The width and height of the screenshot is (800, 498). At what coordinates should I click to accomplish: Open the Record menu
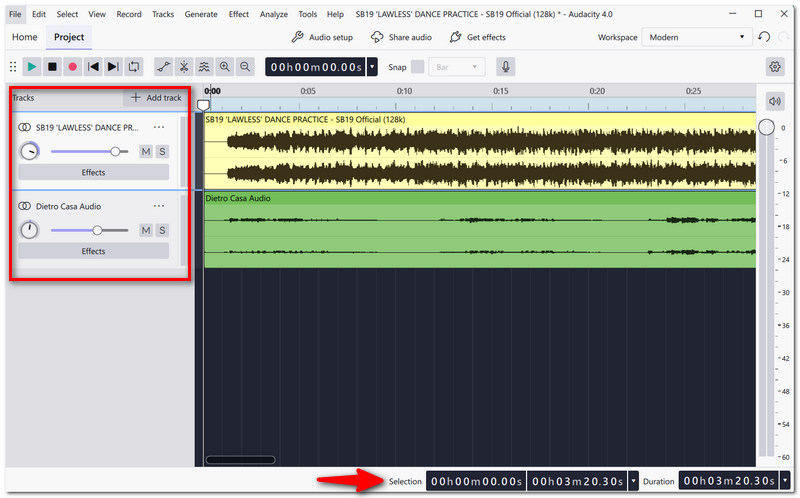point(129,14)
